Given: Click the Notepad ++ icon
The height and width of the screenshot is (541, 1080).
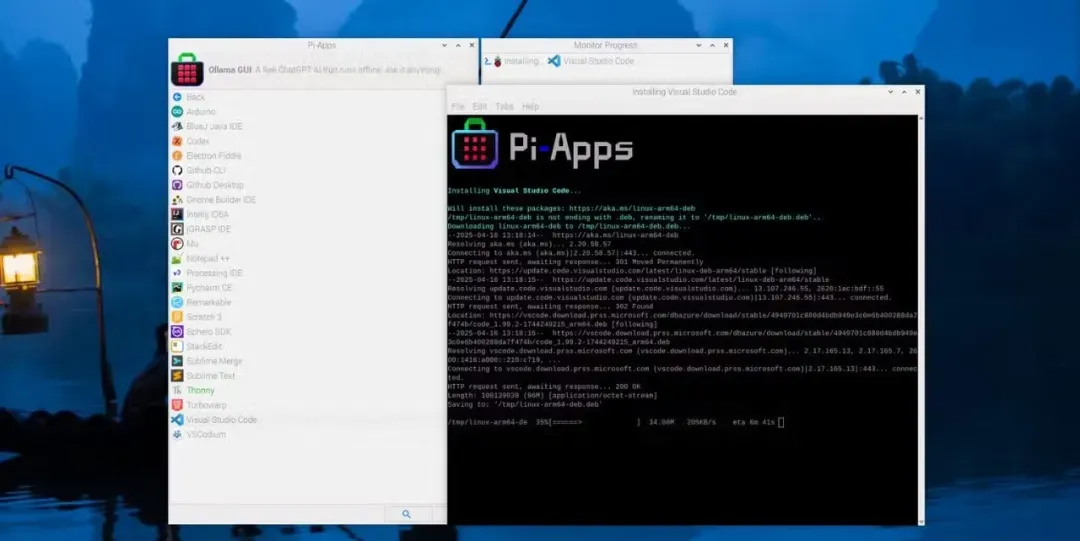Looking at the screenshot, I should pos(177,258).
